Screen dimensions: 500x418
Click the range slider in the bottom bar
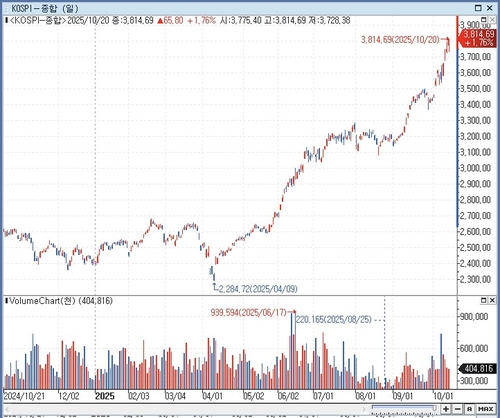tap(404, 408)
